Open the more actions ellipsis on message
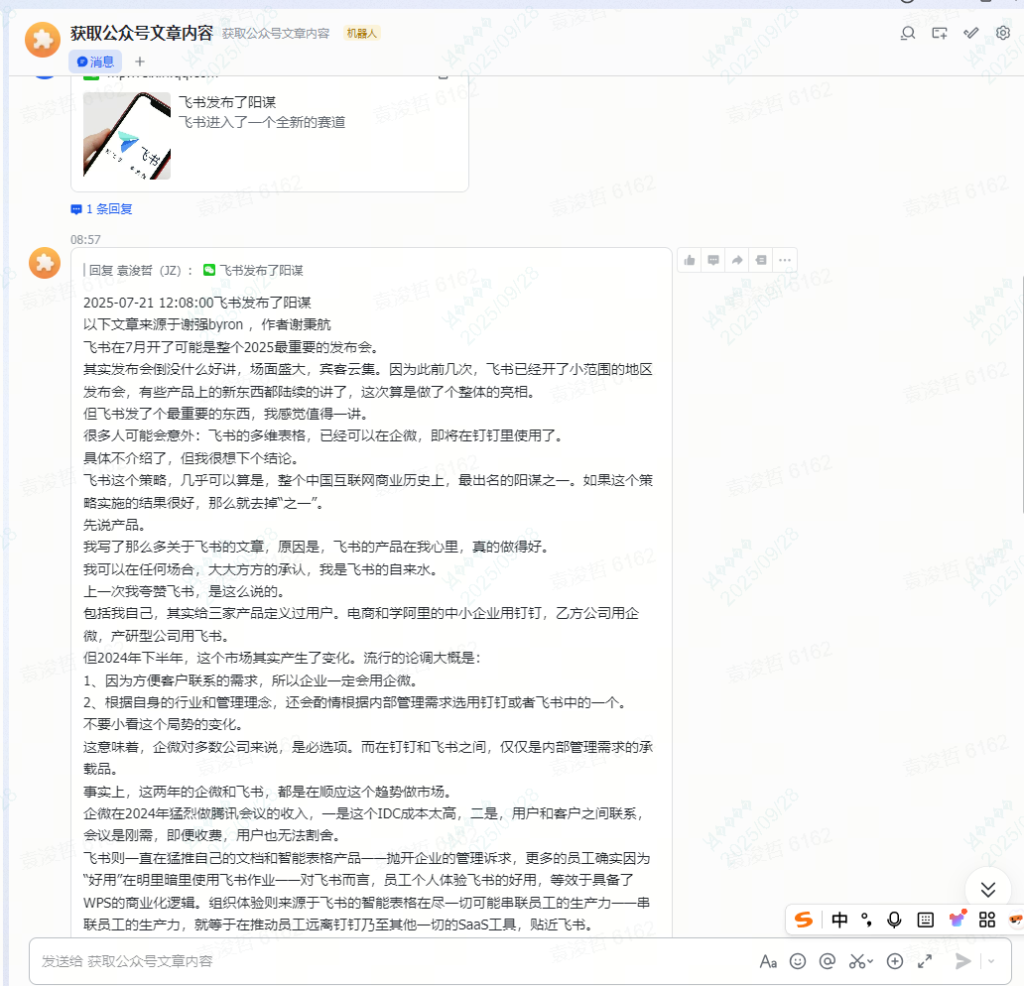The width and height of the screenshot is (1024, 986). [786, 260]
